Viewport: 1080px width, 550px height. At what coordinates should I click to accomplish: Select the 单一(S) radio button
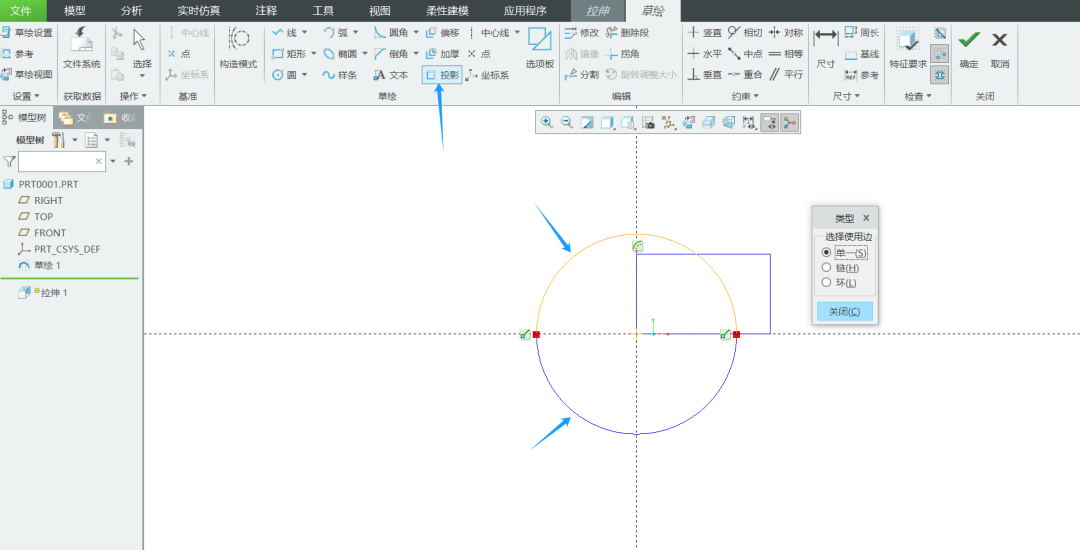[827, 253]
